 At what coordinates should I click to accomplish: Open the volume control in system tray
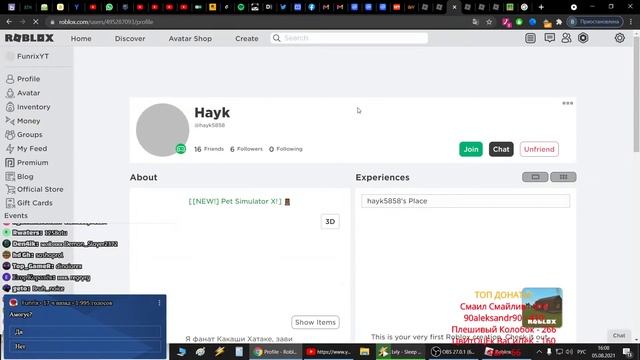(569, 351)
